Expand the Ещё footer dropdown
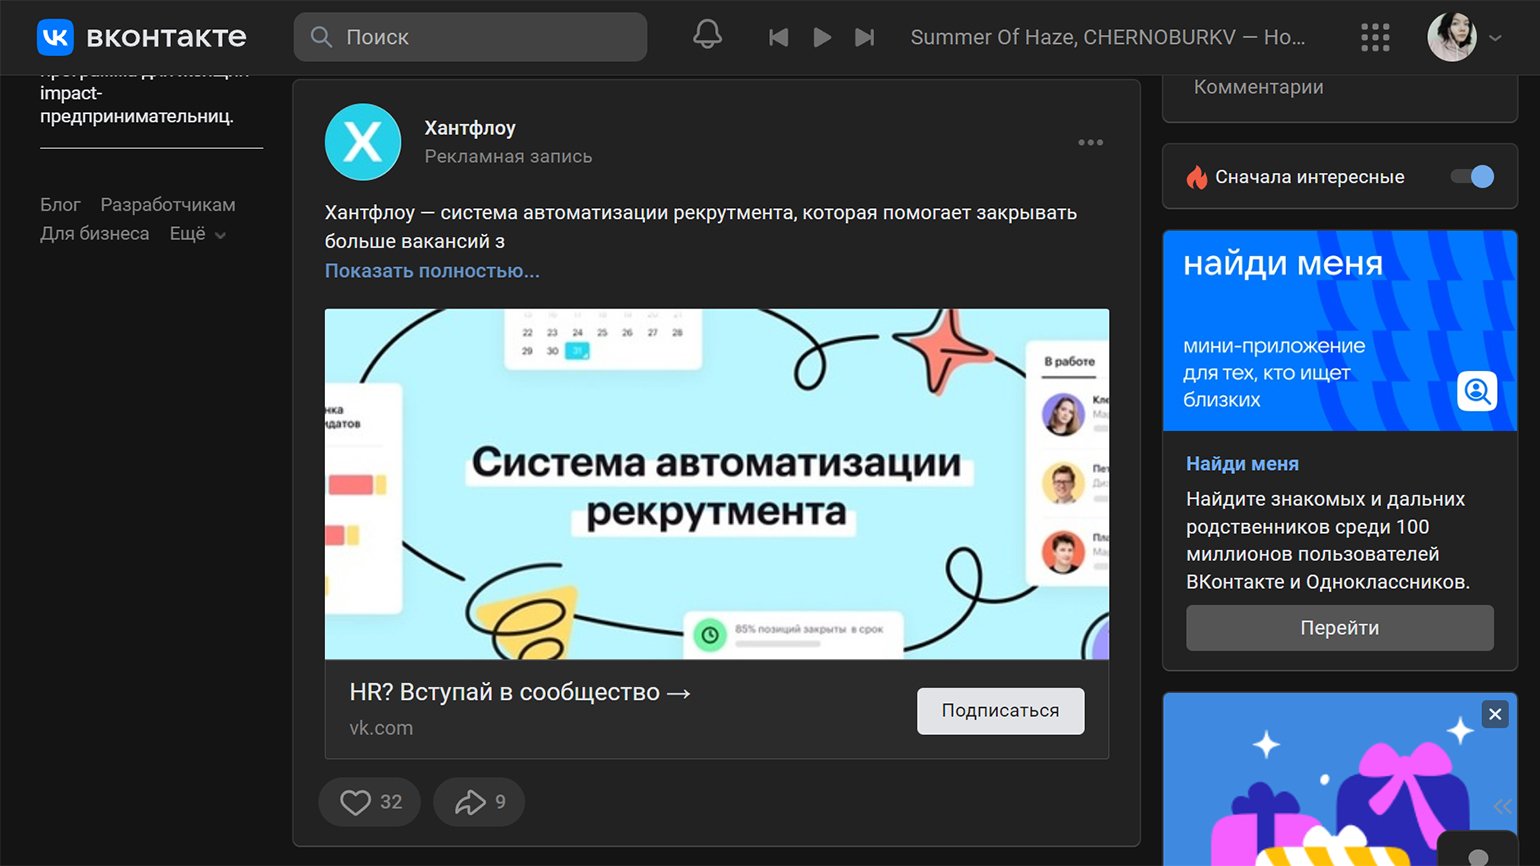The width and height of the screenshot is (1540, 866). pos(198,233)
